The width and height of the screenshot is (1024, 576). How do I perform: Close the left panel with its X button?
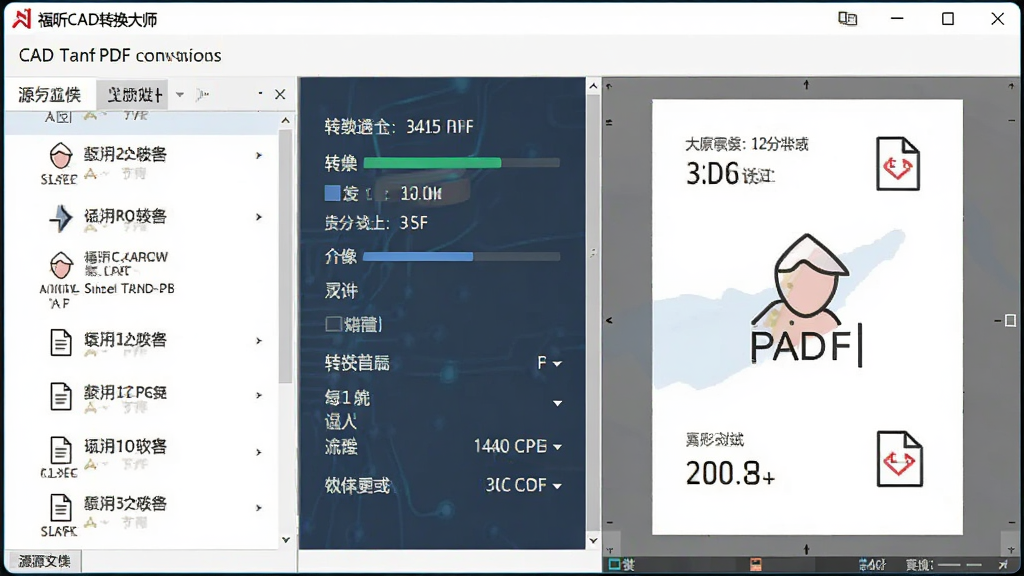pos(280,95)
